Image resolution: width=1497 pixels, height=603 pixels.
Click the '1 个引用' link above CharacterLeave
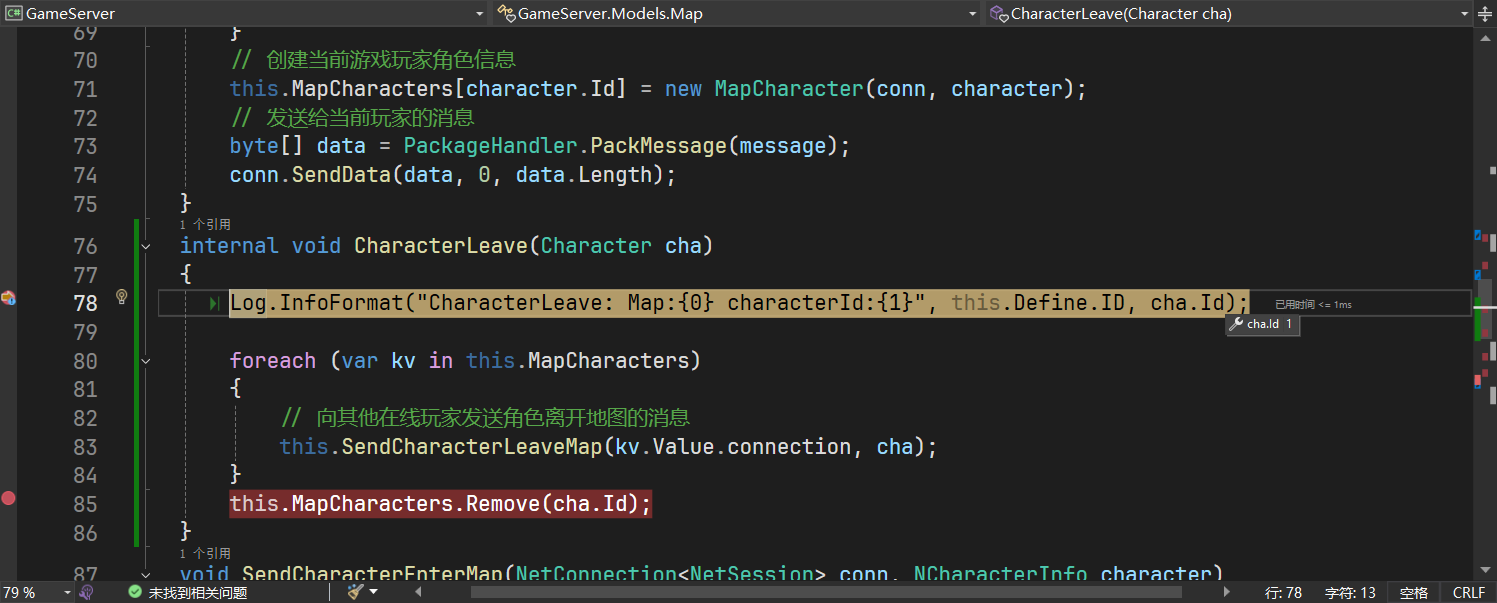pos(205,225)
